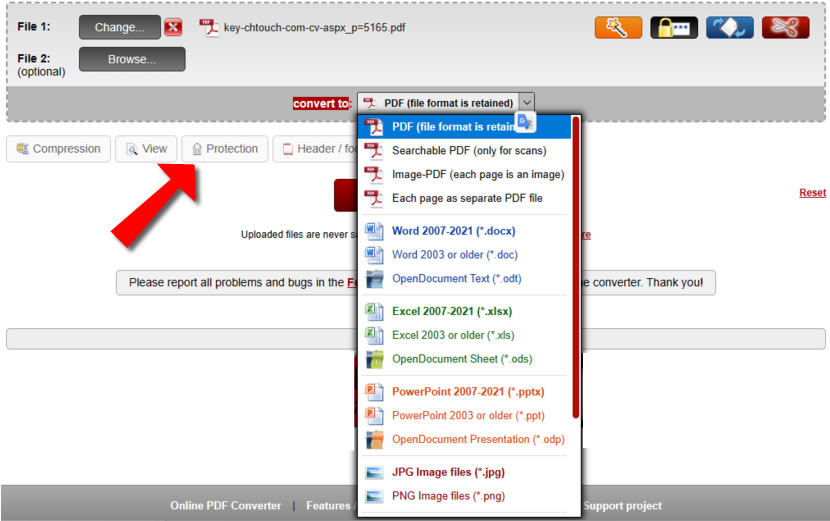This screenshot has height=521, width=830.
Task: Choose PNG Image files (*.png)
Action: (x=465, y=496)
